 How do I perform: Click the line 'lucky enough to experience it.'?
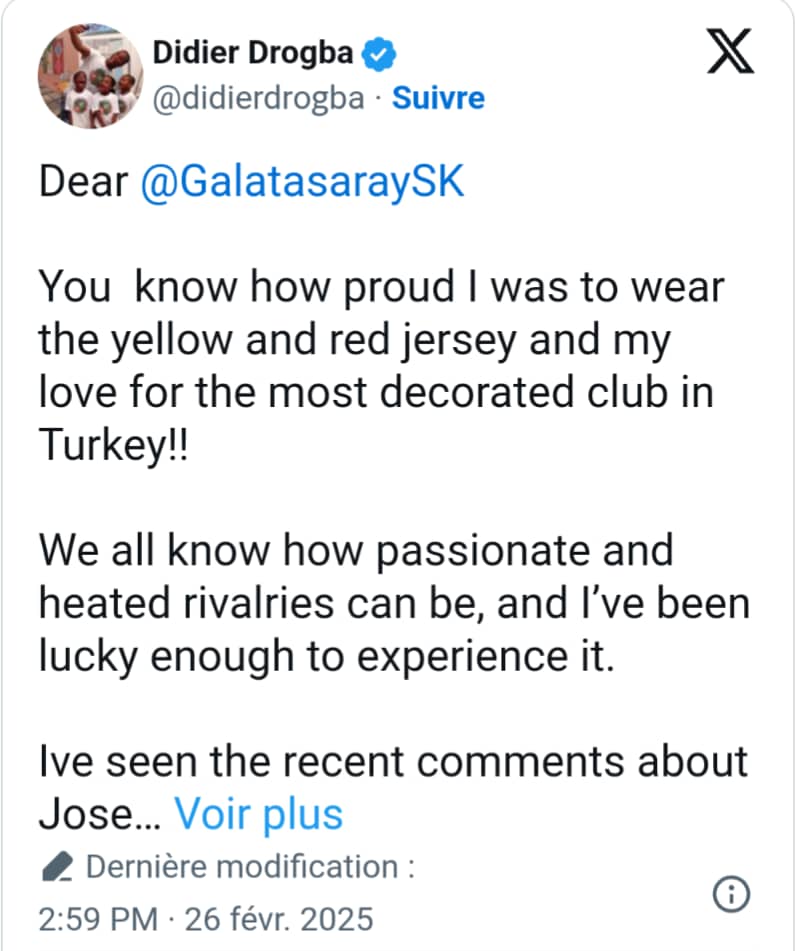pos(325,656)
